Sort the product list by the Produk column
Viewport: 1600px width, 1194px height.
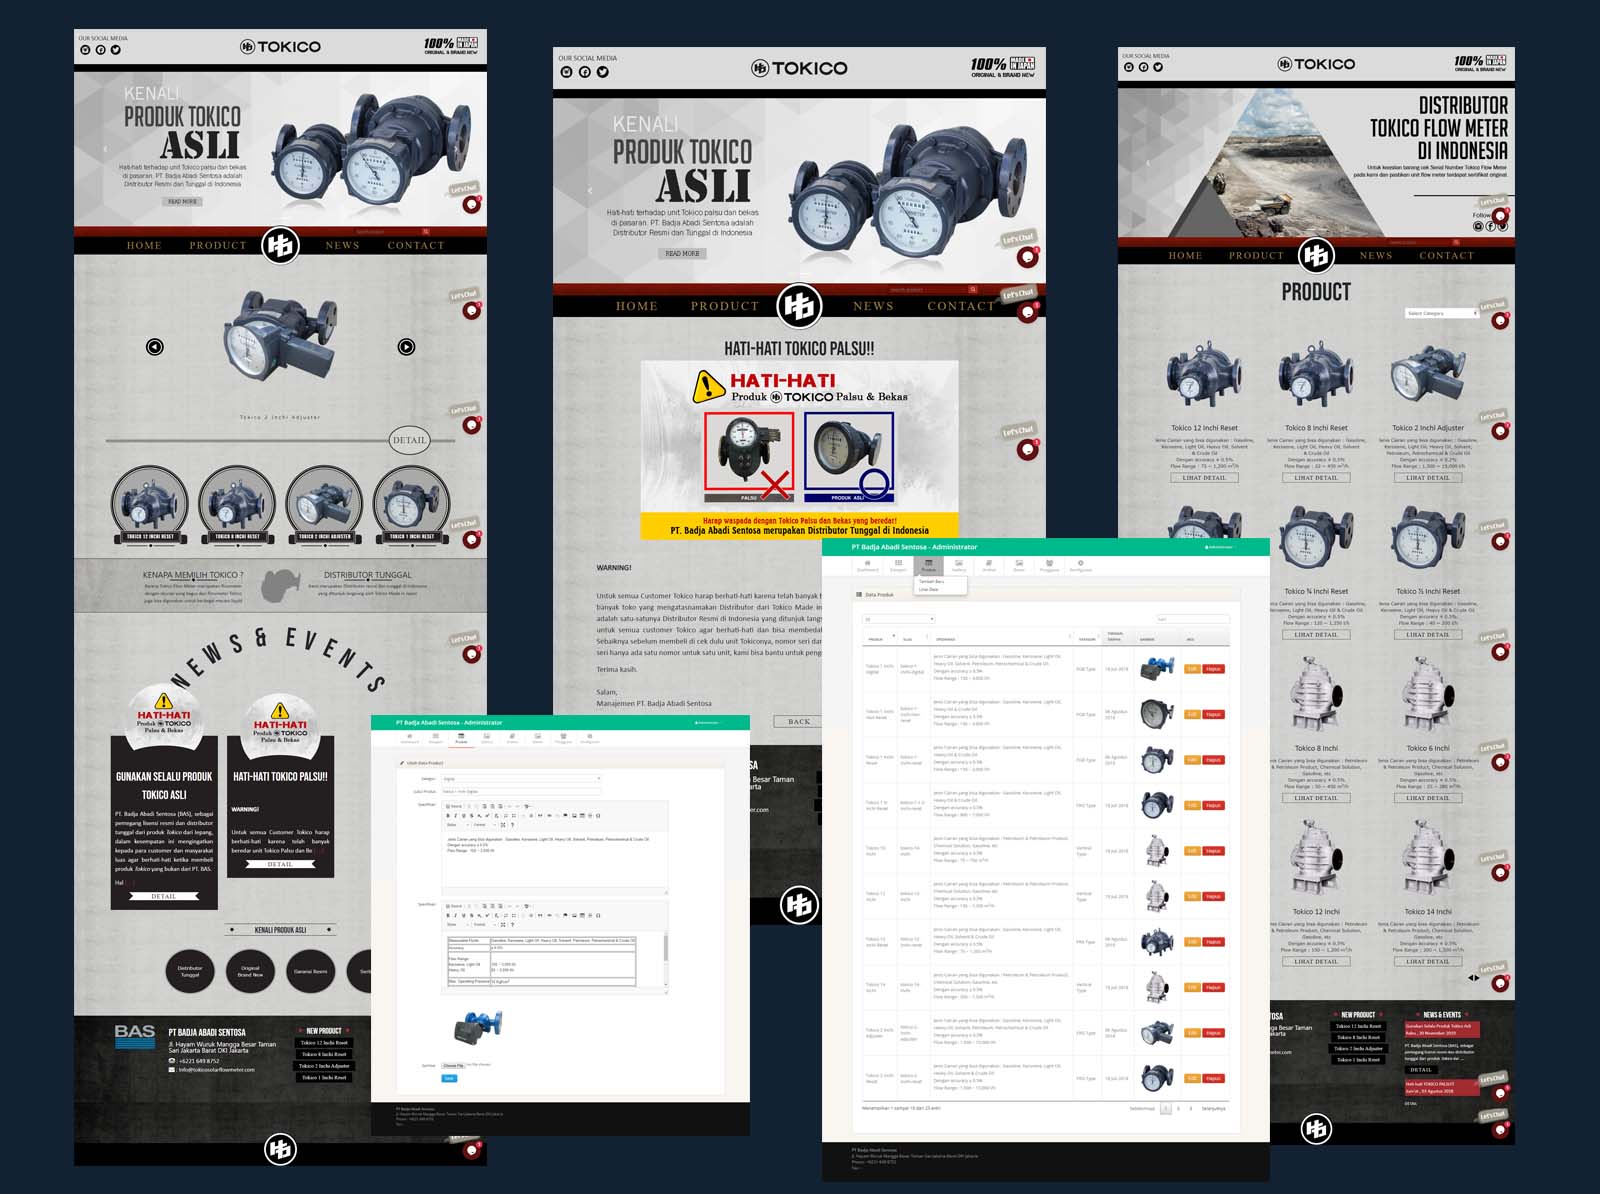[879, 637]
